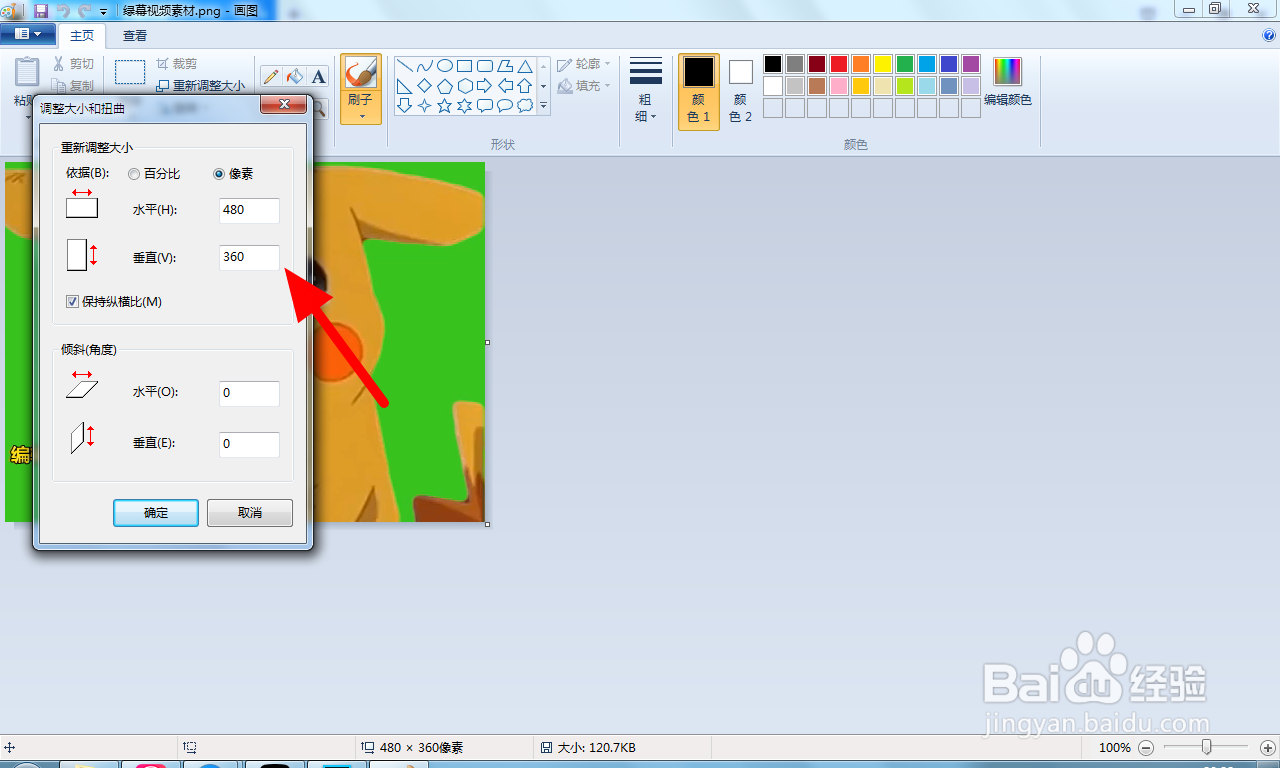Click the Cut (剪切) command
The image size is (1280, 768).
(74, 64)
